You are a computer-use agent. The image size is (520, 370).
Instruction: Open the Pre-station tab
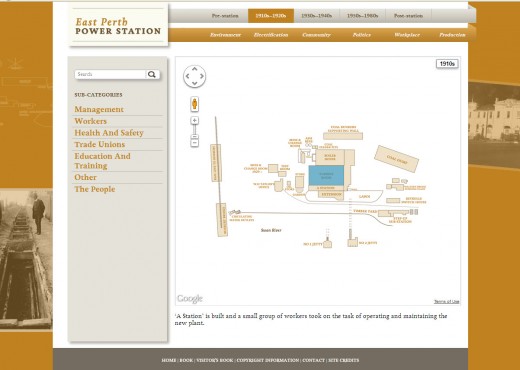tap(225, 16)
